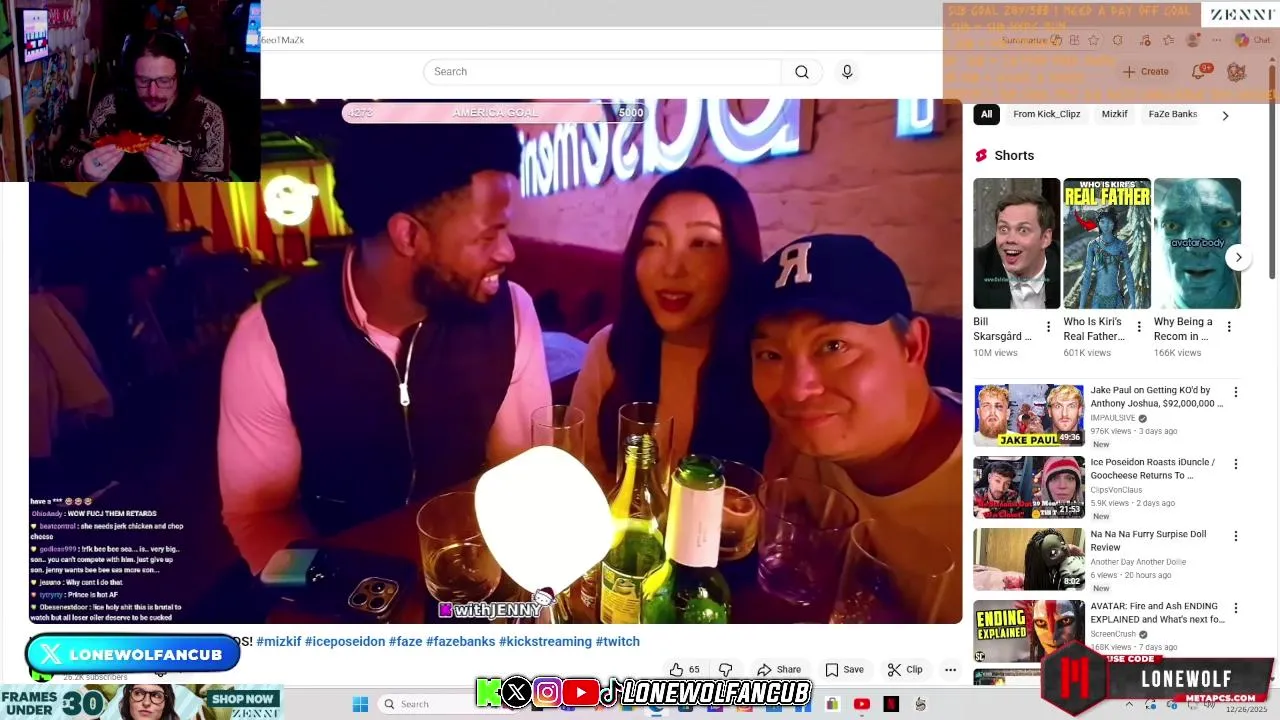Show next Shorts with arrow button

tap(1238, 257)
